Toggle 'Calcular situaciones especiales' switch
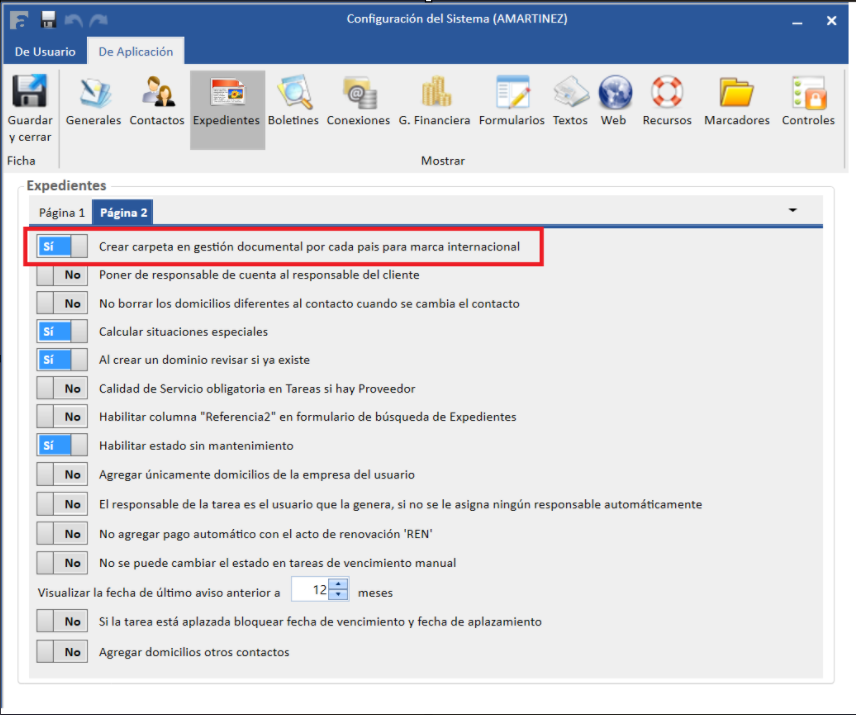856x715 pixels. 61,331
